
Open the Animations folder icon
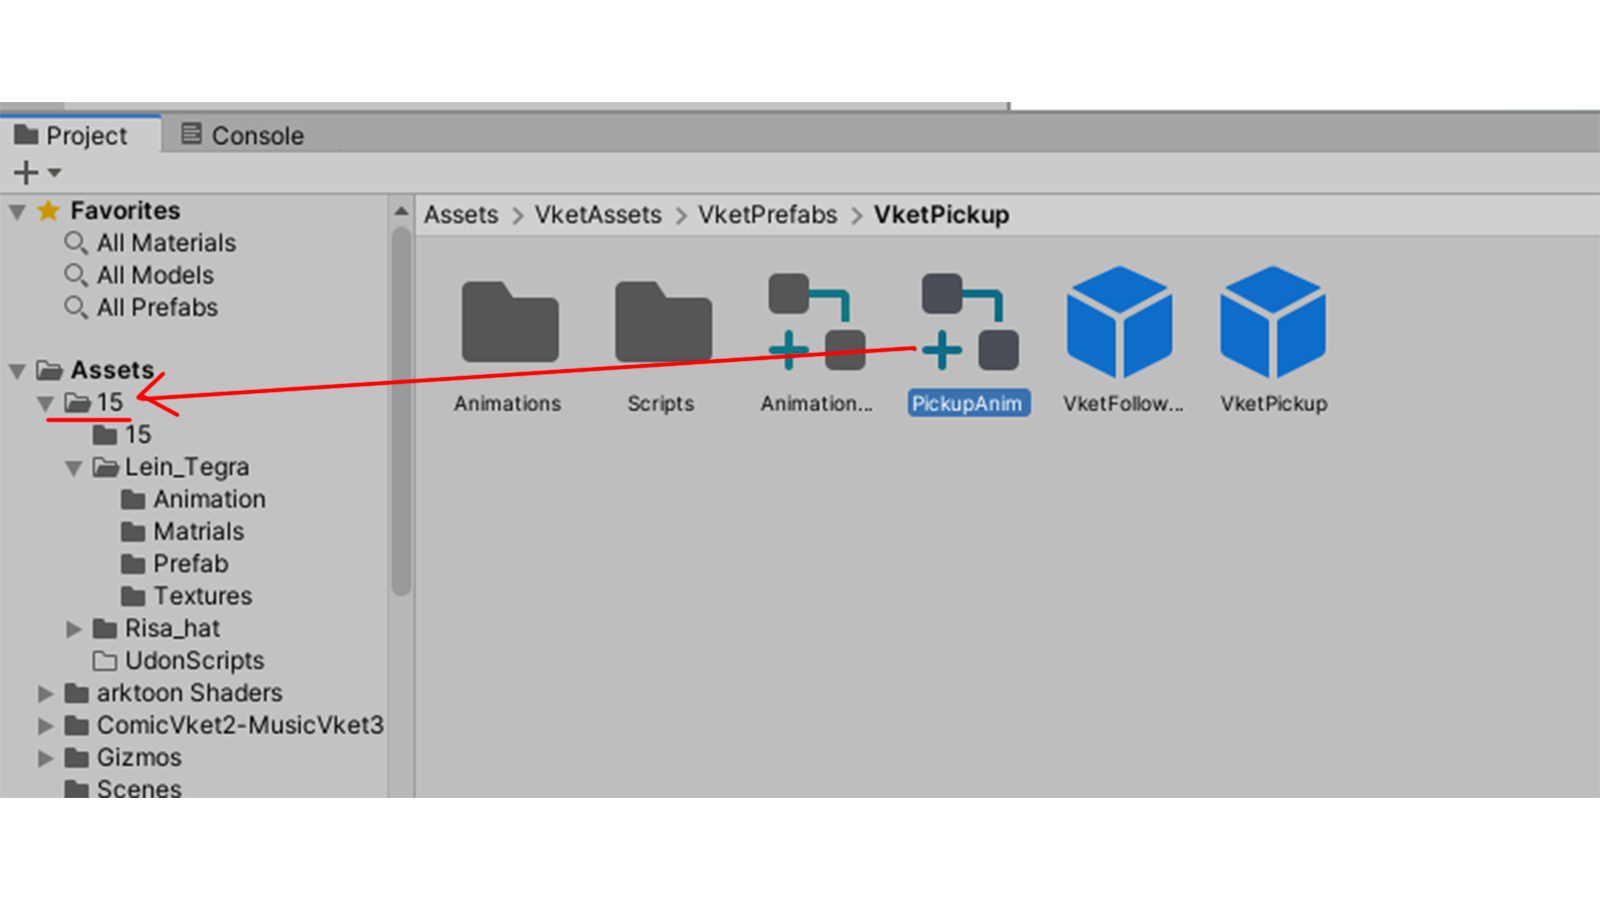click(x=509, y=322)
